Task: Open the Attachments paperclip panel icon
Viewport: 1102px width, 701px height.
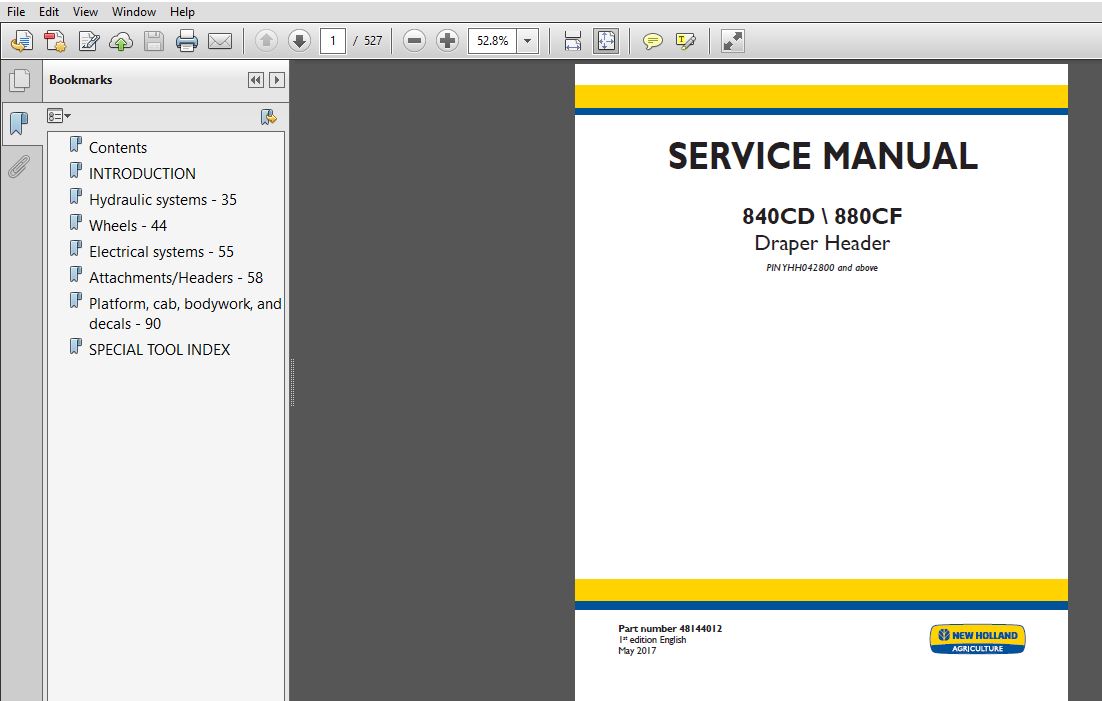Action: click(x=19, y=167)
